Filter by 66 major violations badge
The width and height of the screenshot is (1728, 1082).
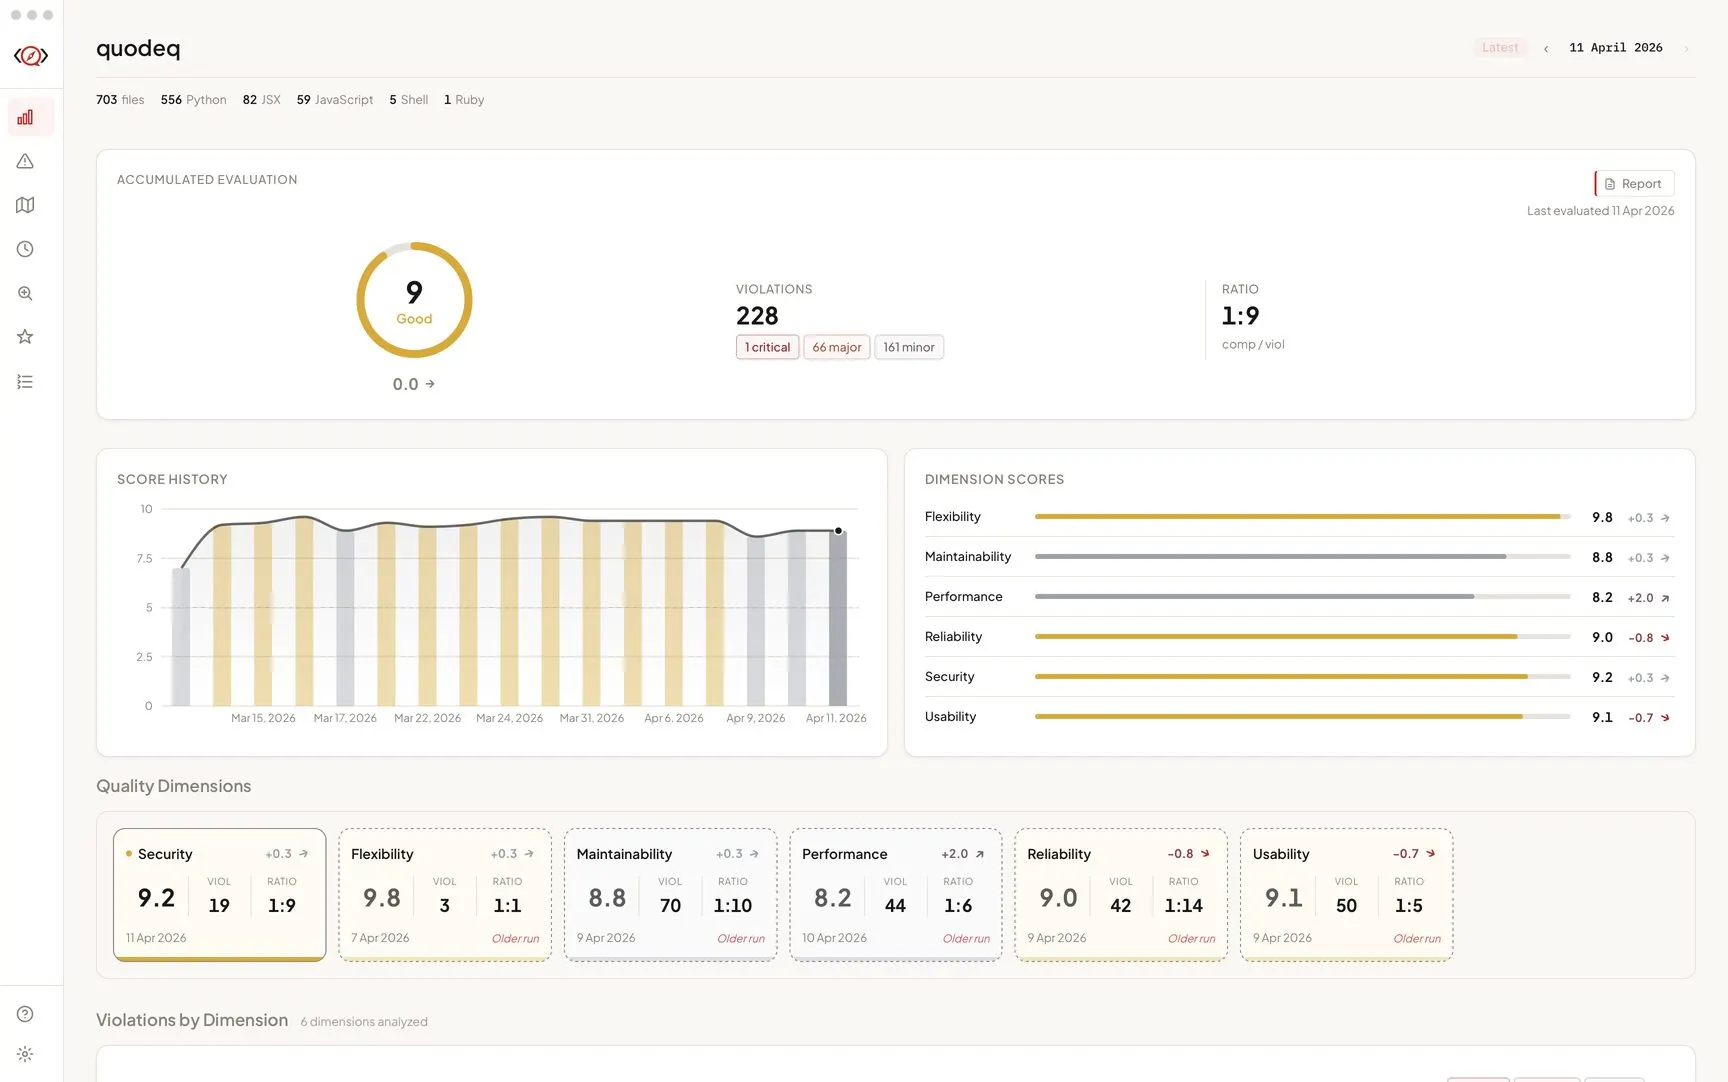pyautogui.click(x=836, y=347)
